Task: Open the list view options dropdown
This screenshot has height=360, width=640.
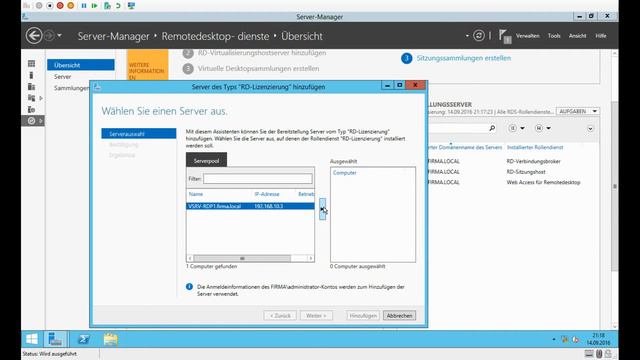Action: pos(516,128)
